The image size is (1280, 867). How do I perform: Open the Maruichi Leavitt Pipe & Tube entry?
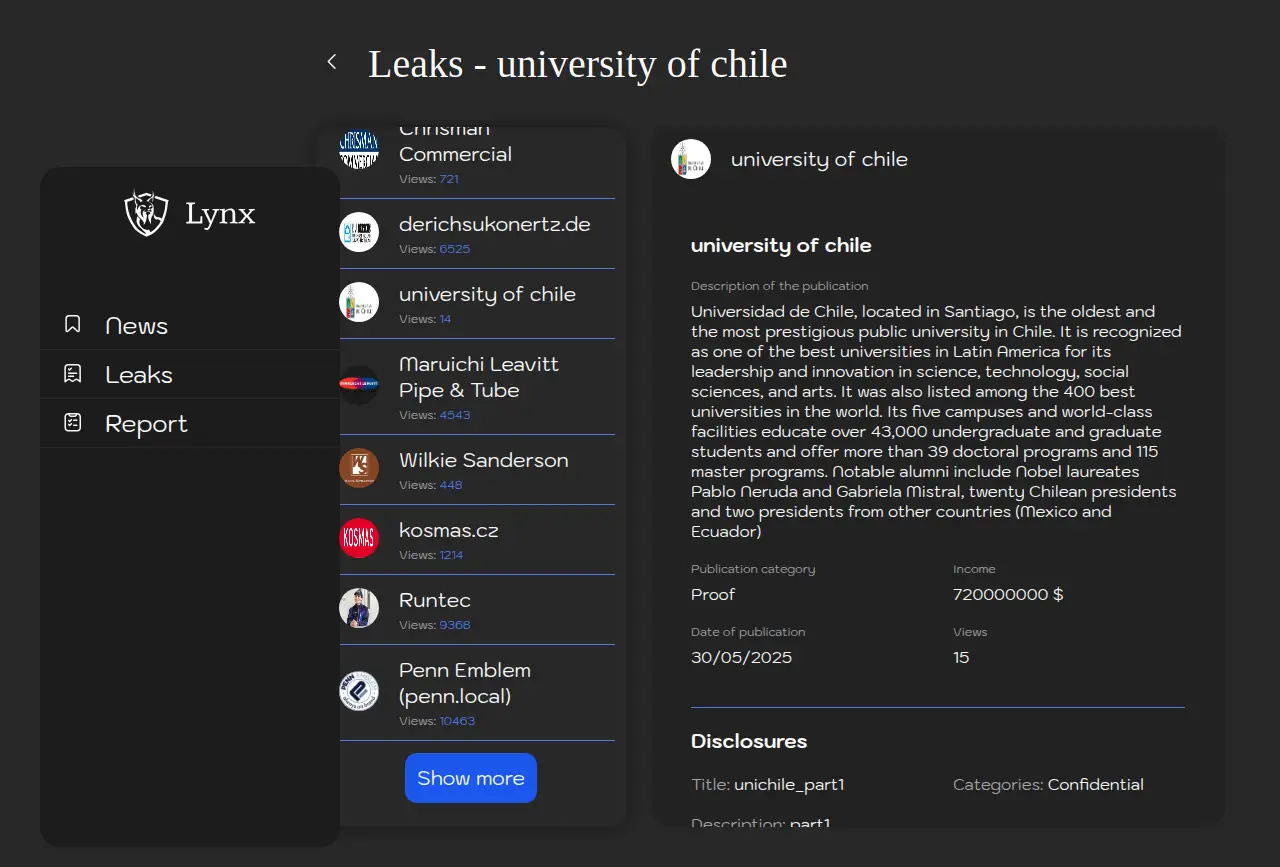coord(479,378)
